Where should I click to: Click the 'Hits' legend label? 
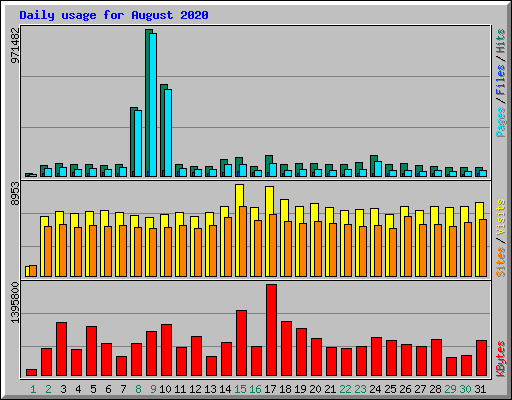coord(501,41)
